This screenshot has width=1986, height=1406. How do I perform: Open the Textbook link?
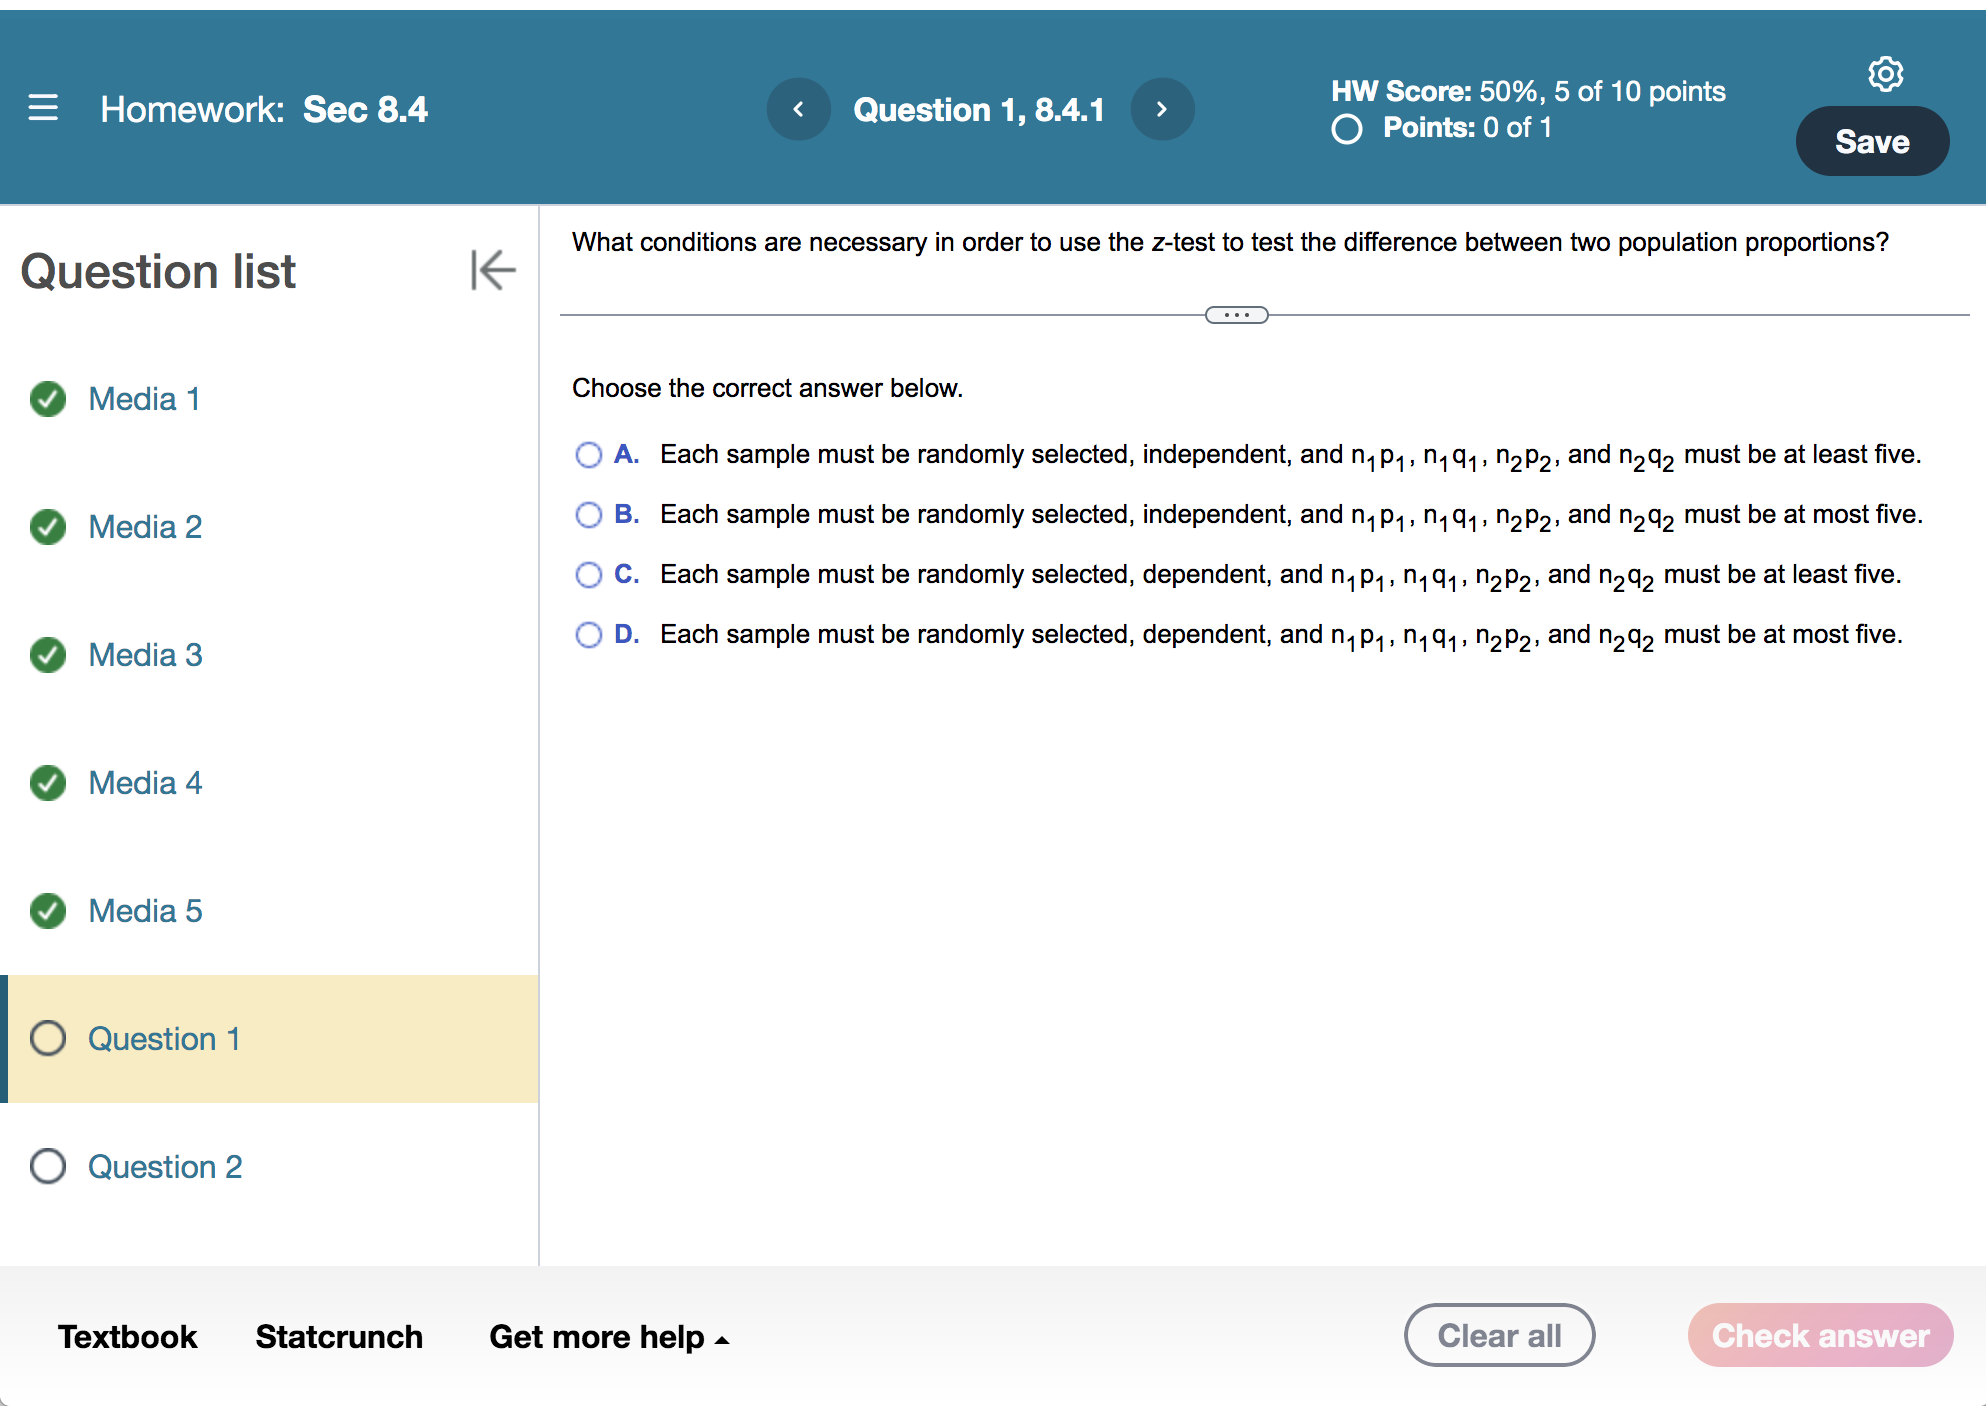tap(127, 1337)
